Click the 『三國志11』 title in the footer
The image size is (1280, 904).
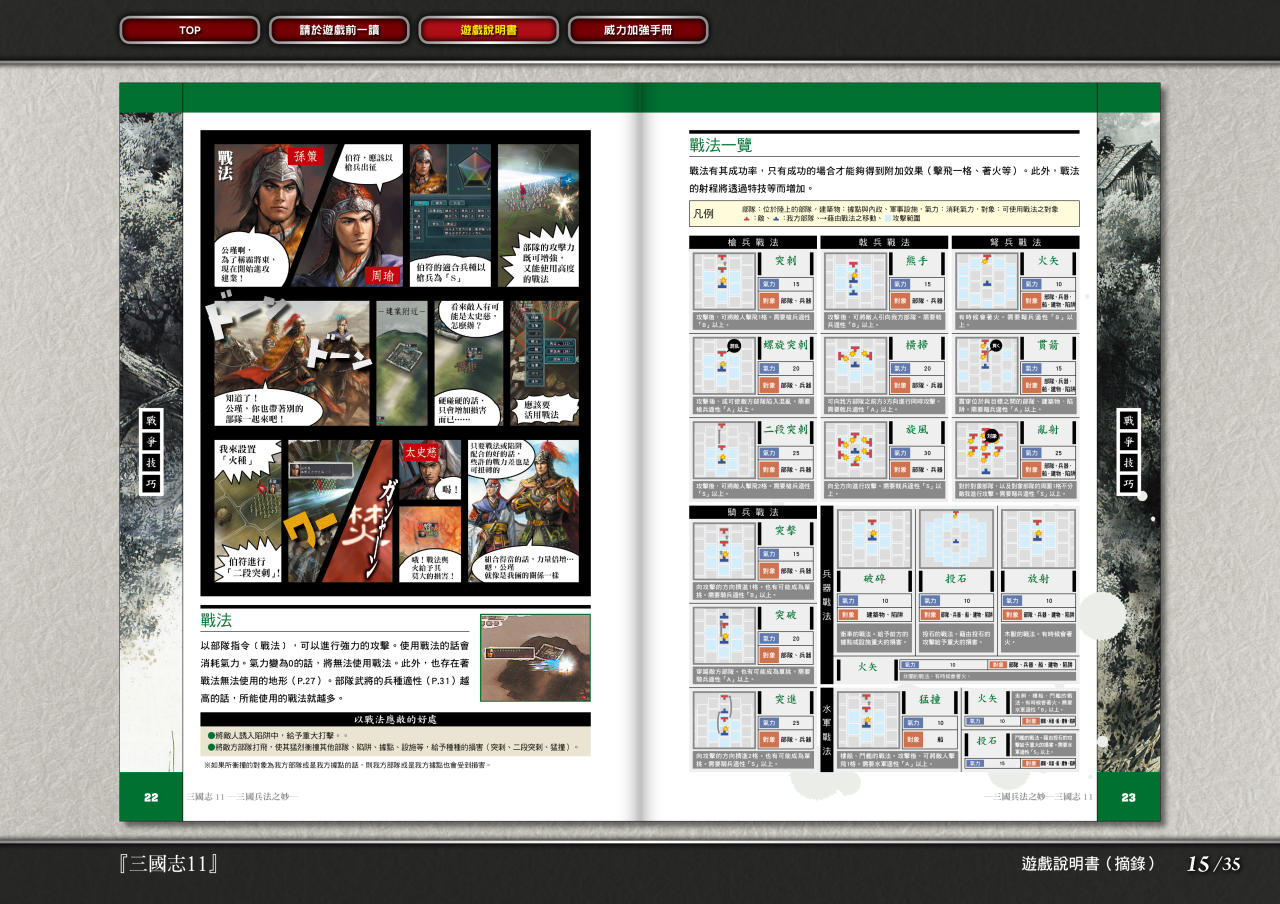coord(168,864)
